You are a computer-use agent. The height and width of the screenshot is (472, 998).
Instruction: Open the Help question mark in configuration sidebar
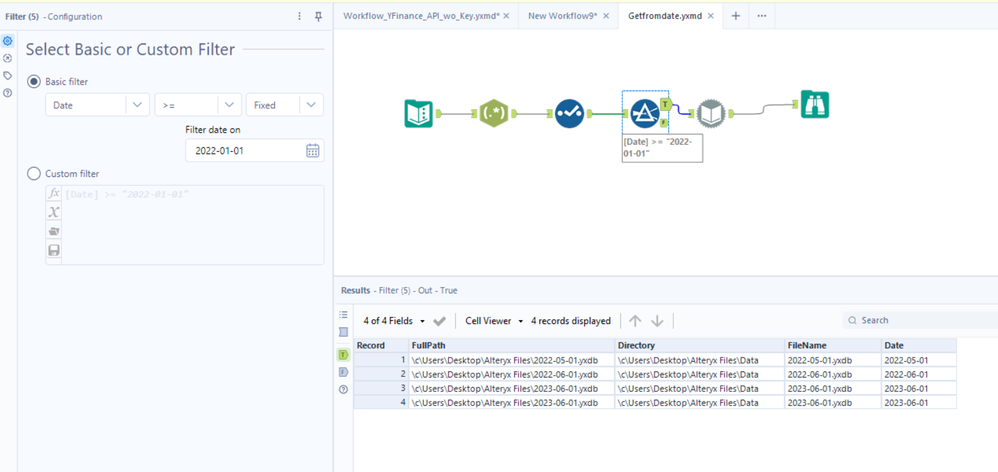click(x=8, y=93)
